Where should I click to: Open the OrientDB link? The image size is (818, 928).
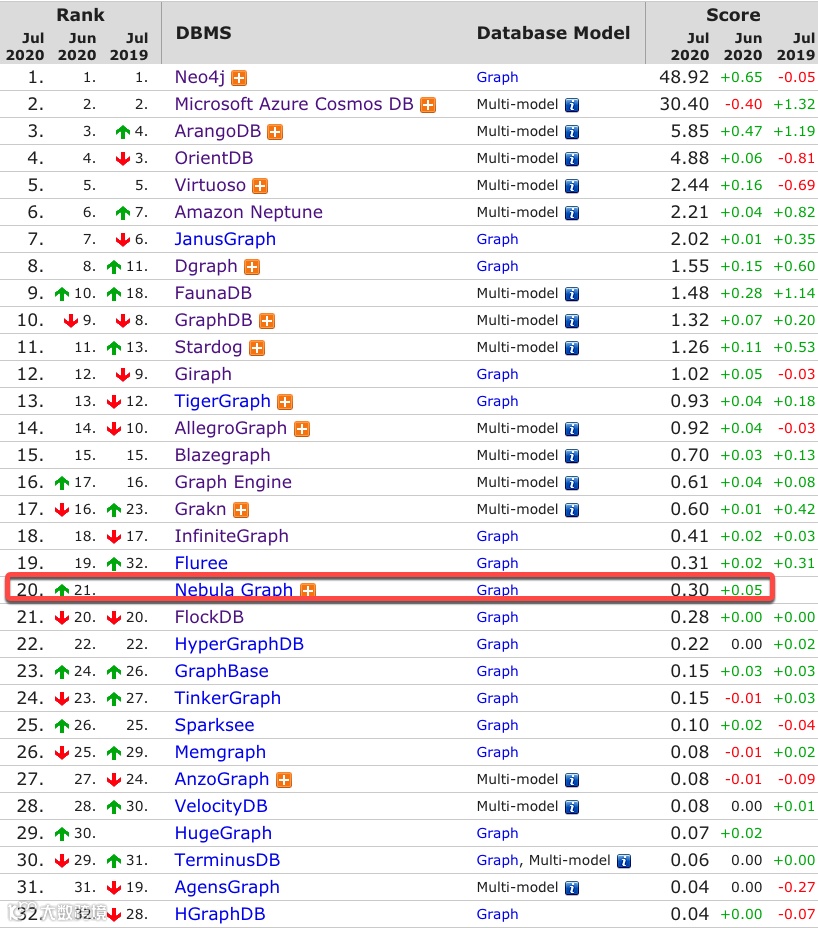pos(214,158)
